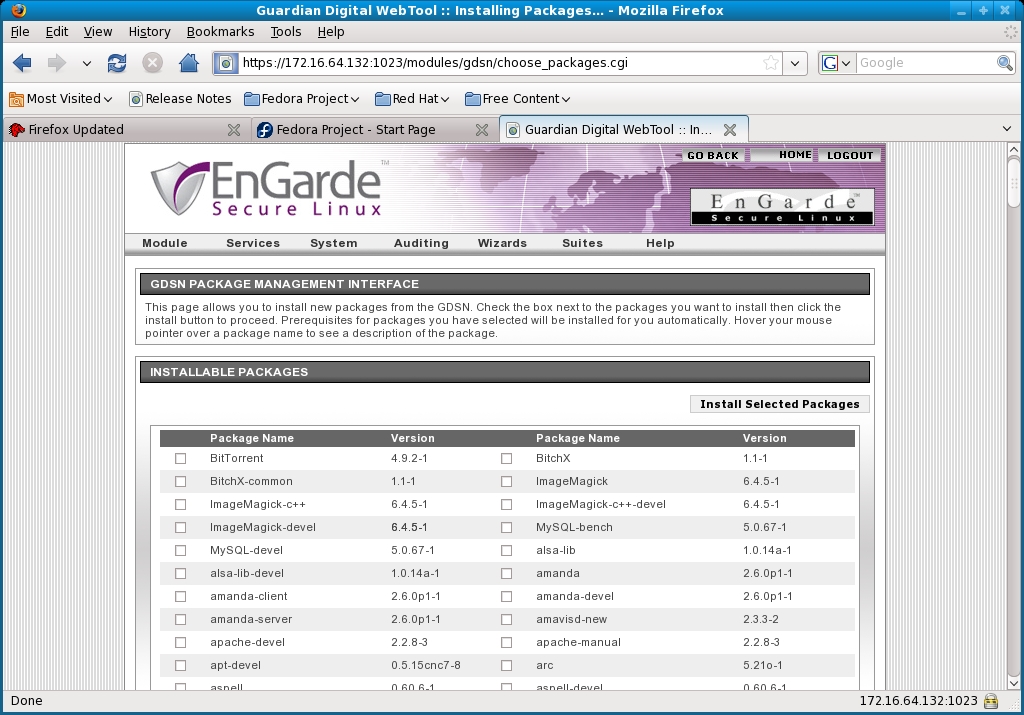Select the ImageMagick-c++ checkbox
Screen dimensions: 1024x715
click(x=180, y=505)
